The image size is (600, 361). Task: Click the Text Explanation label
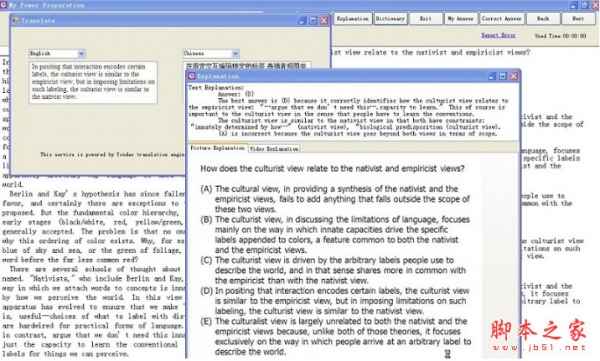coord(216,88)
